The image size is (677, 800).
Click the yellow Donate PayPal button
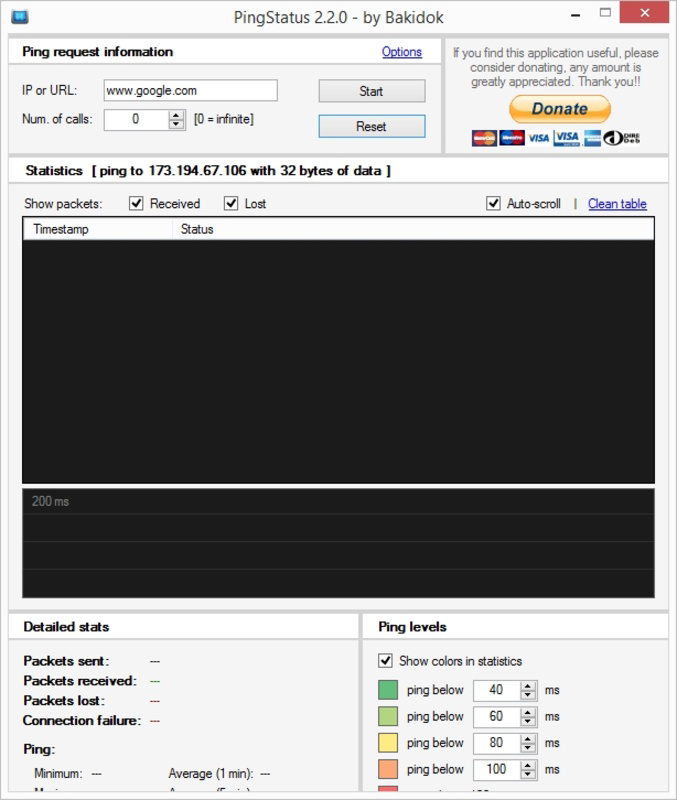560,109
